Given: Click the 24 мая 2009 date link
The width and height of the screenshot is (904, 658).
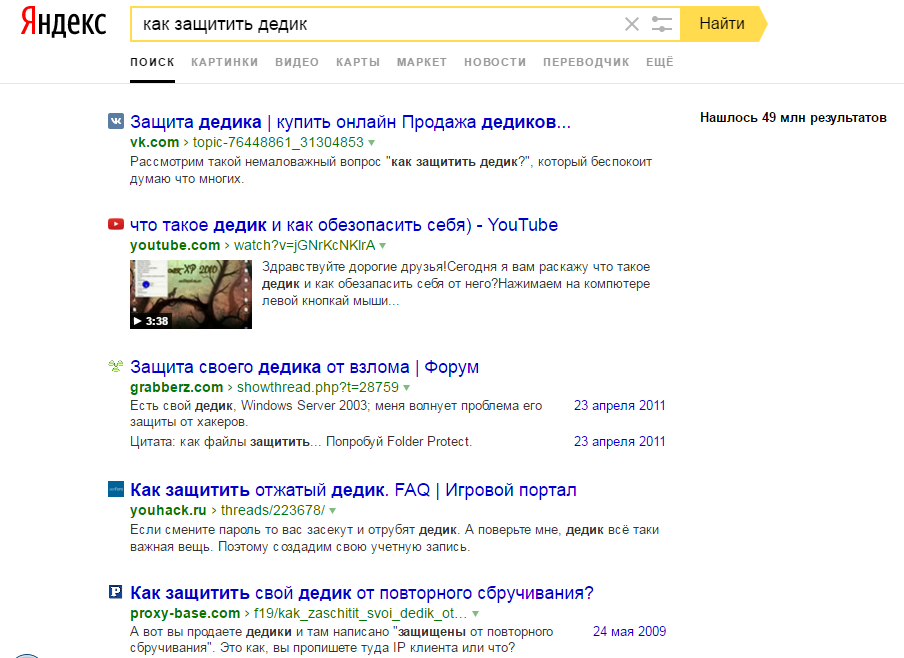Looking at the screenshot, I should (630, 631).
